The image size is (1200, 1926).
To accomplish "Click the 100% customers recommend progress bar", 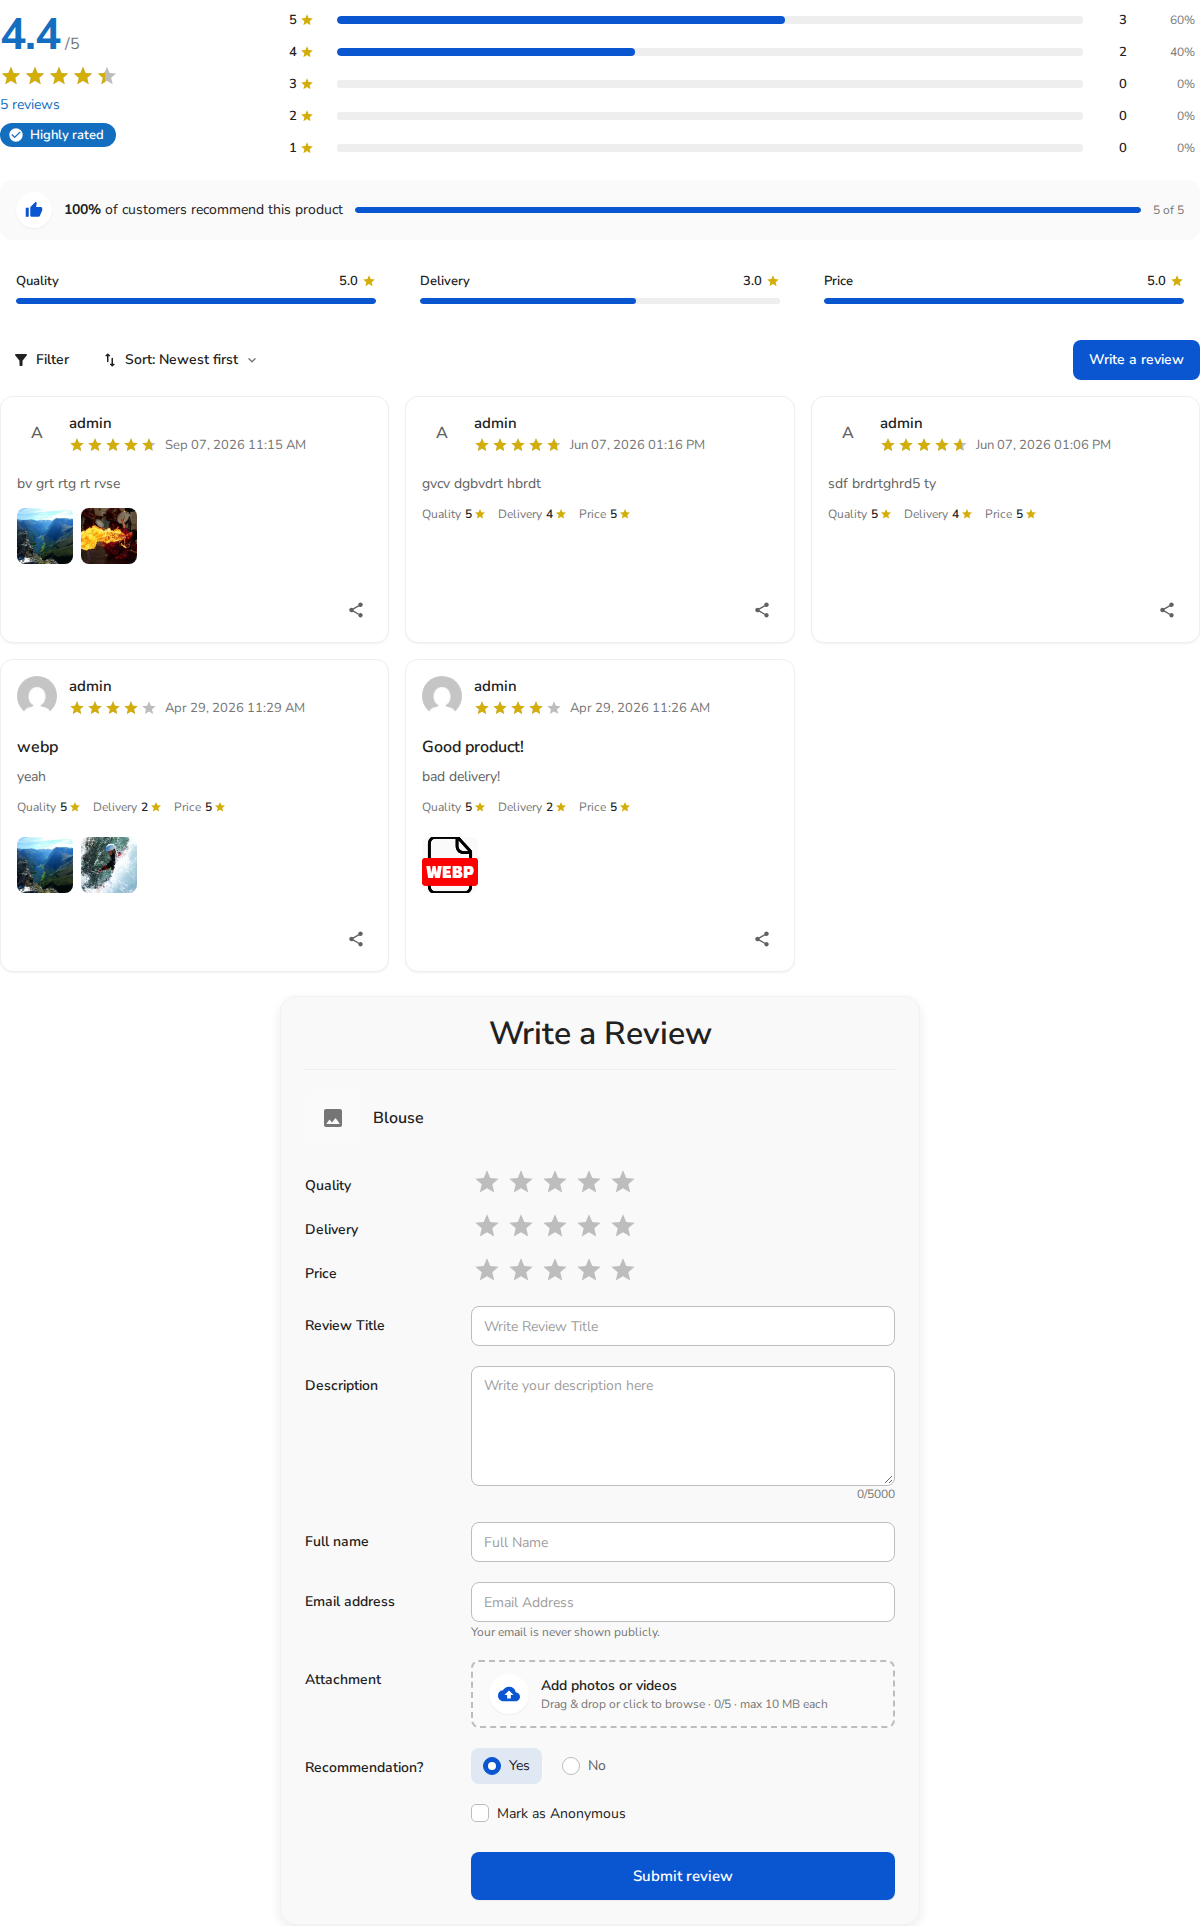I will (748, 210).
